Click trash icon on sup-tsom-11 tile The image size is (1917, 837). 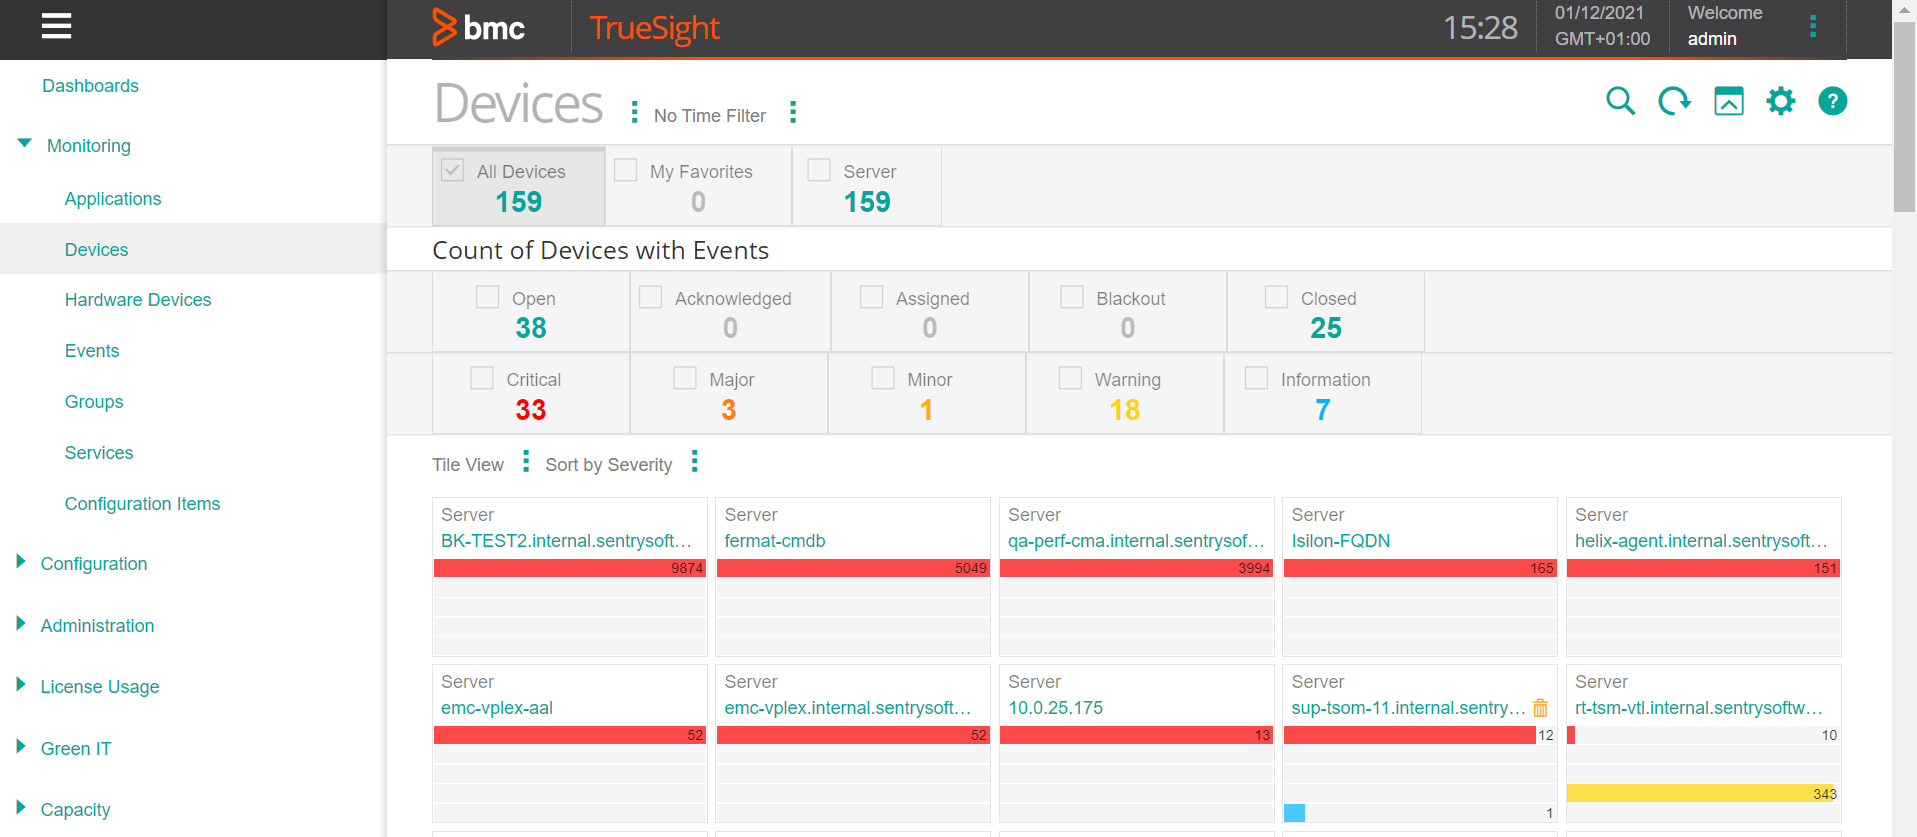coord(1541,708)
